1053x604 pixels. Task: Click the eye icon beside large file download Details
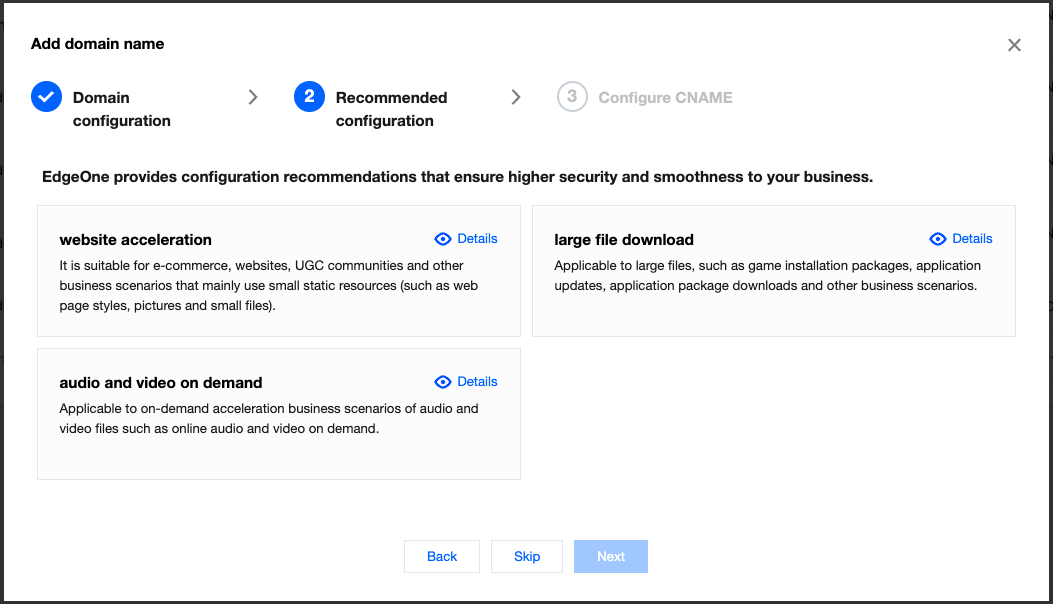click(x=937, y=239)
